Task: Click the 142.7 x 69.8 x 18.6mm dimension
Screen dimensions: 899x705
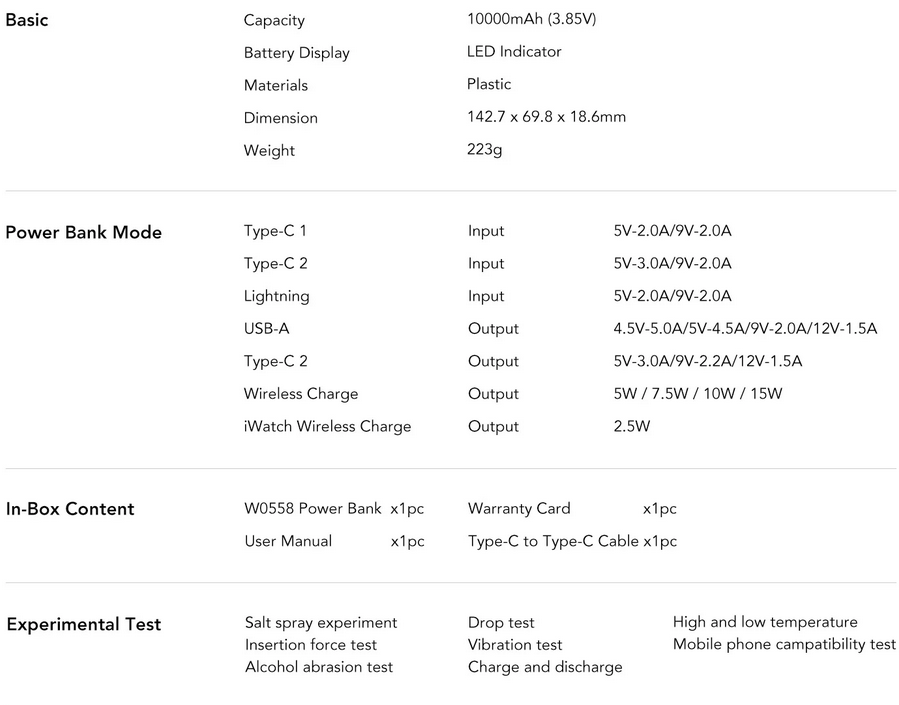Action: pos(546,117)
